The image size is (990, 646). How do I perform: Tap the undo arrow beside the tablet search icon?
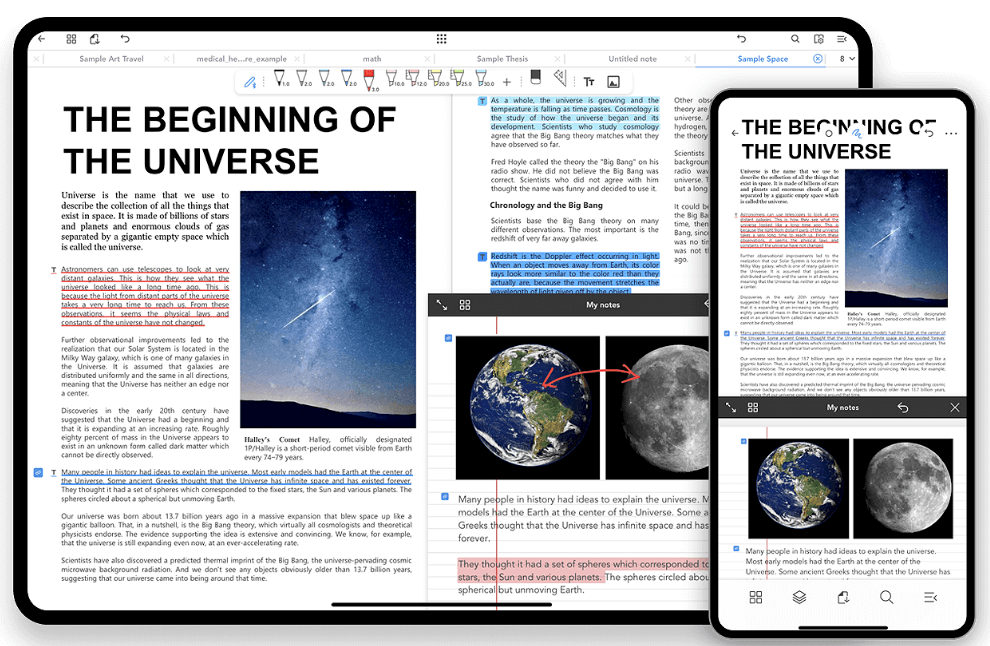(741, 39)
